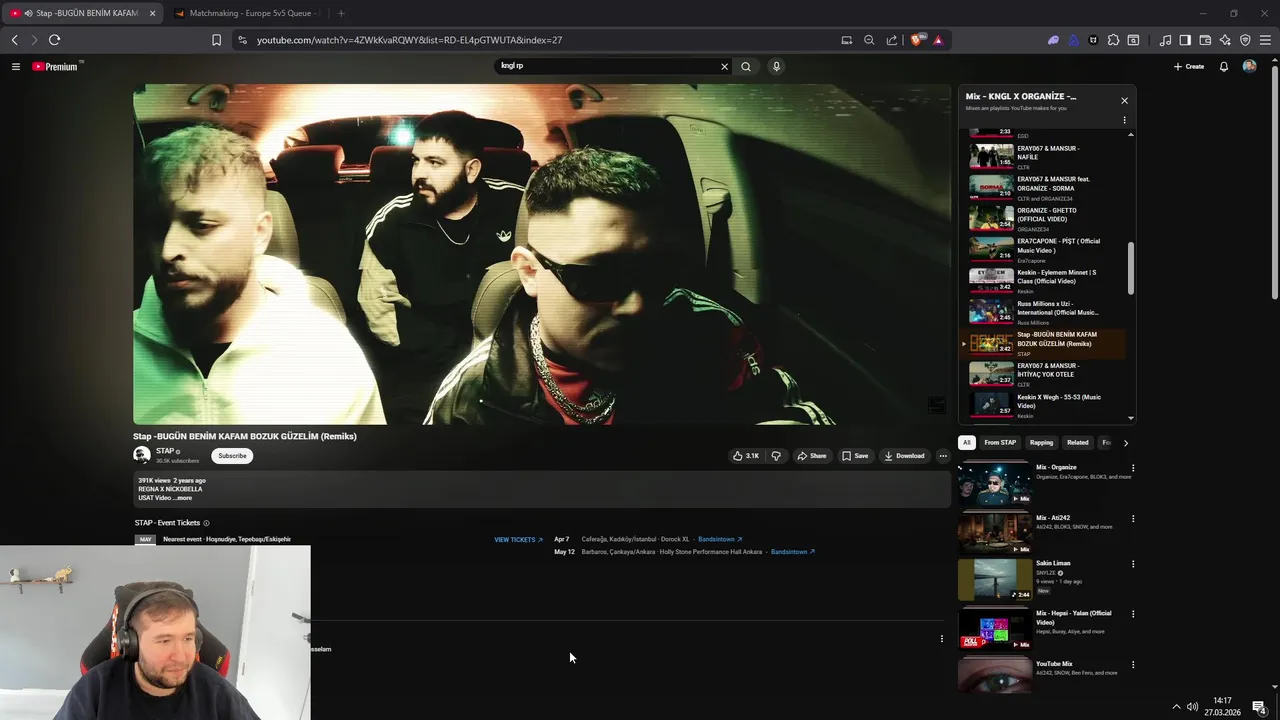Open more actions beside Download
This screenshot has height=720, width=1280.
(942, 456)
